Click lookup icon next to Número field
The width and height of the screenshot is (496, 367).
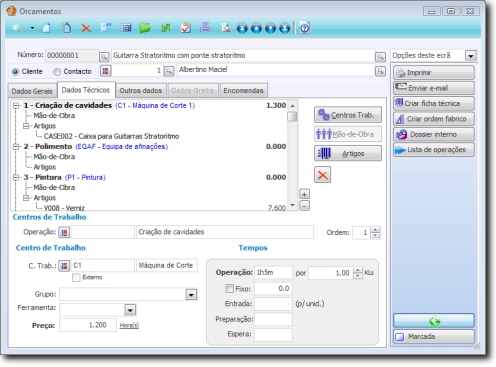point(104,57)
